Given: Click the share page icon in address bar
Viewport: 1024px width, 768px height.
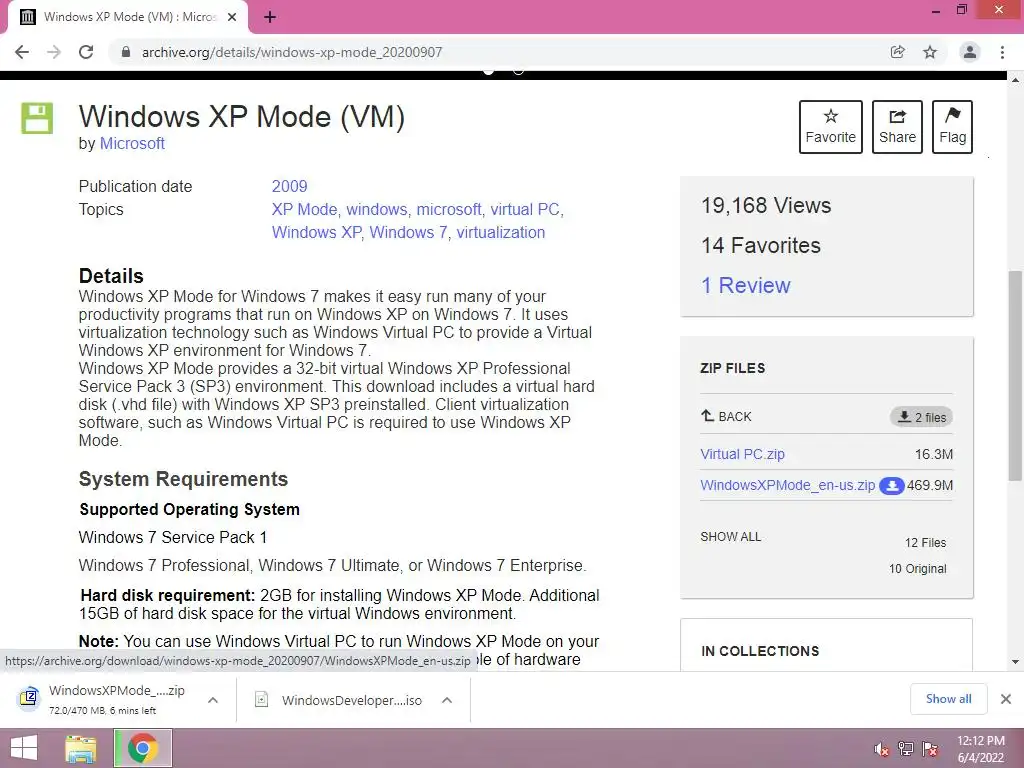Looking at the screenshot, I should [897, 52].
